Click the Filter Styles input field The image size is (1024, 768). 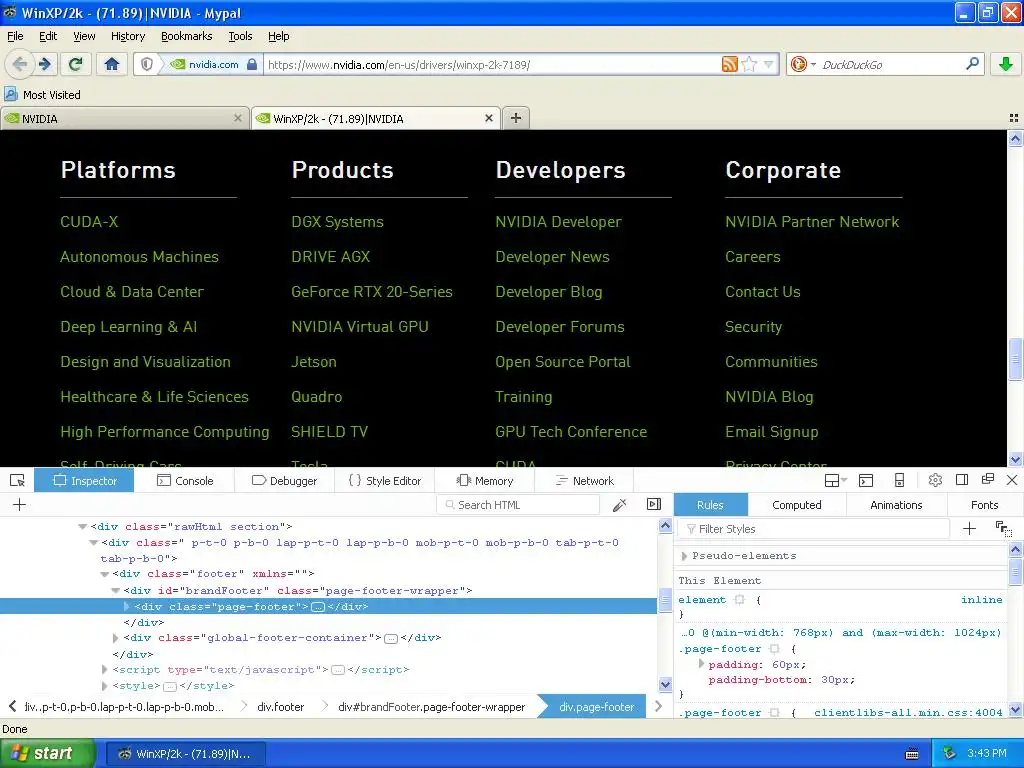814,529
